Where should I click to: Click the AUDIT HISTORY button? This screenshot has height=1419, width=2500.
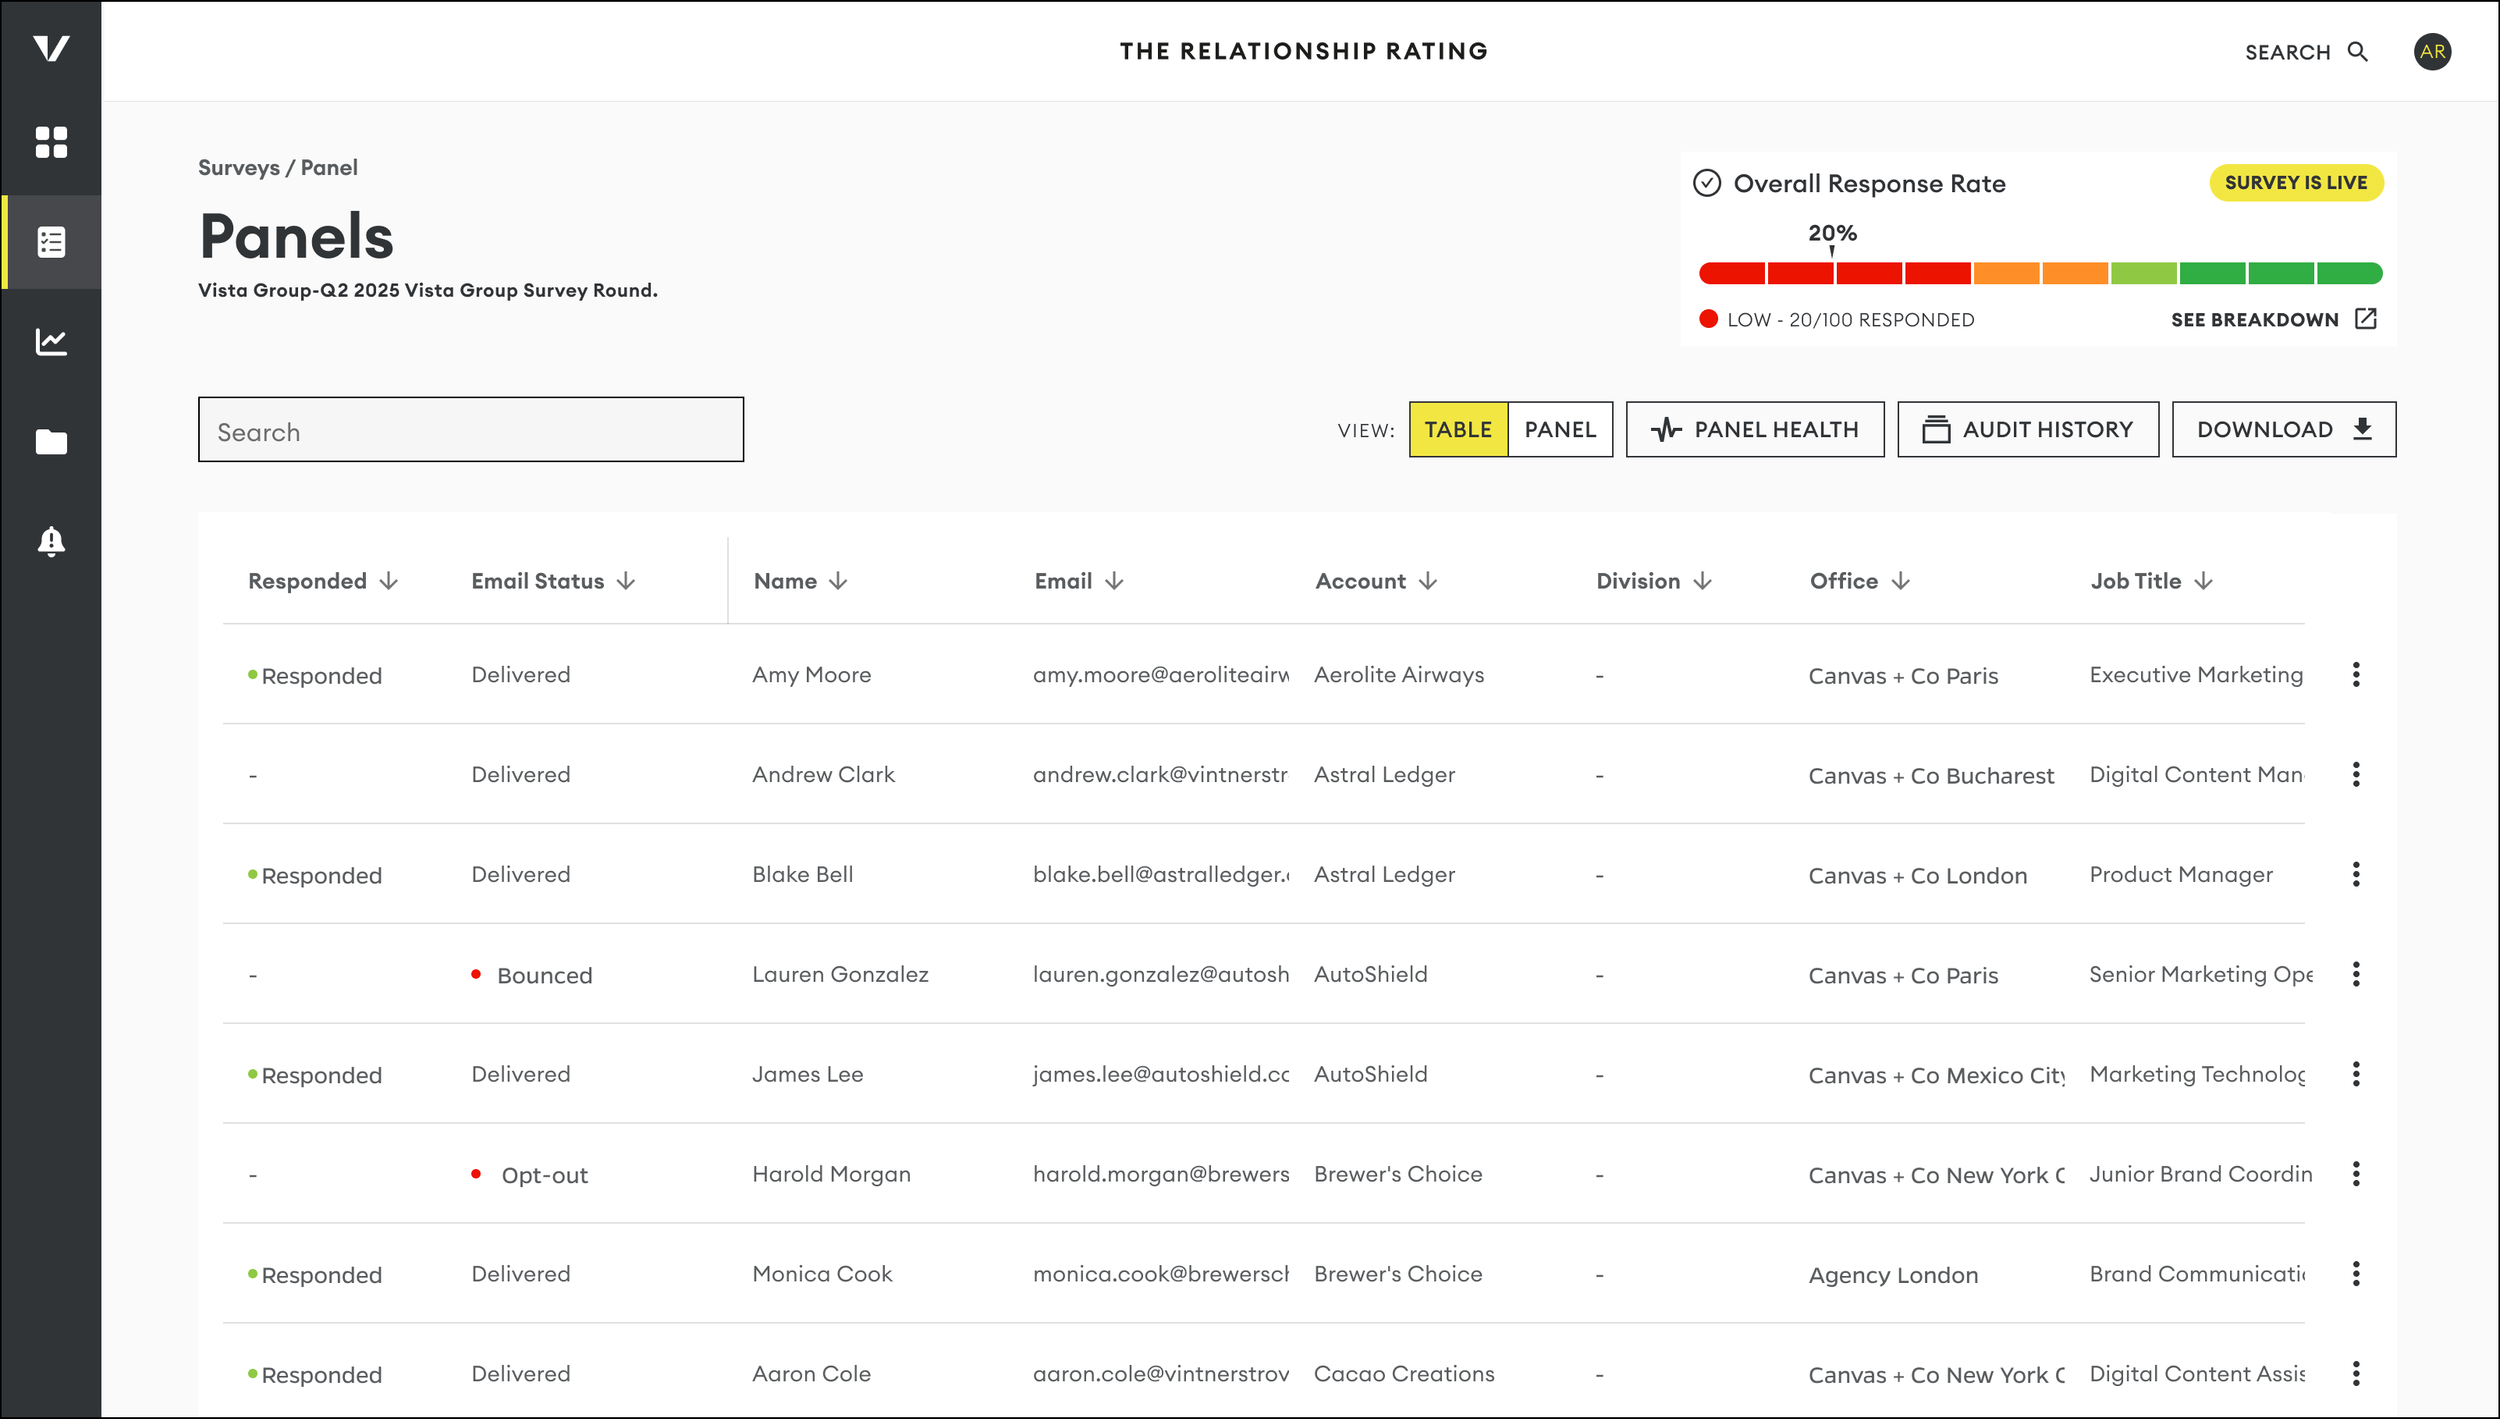pos(2027,430)
